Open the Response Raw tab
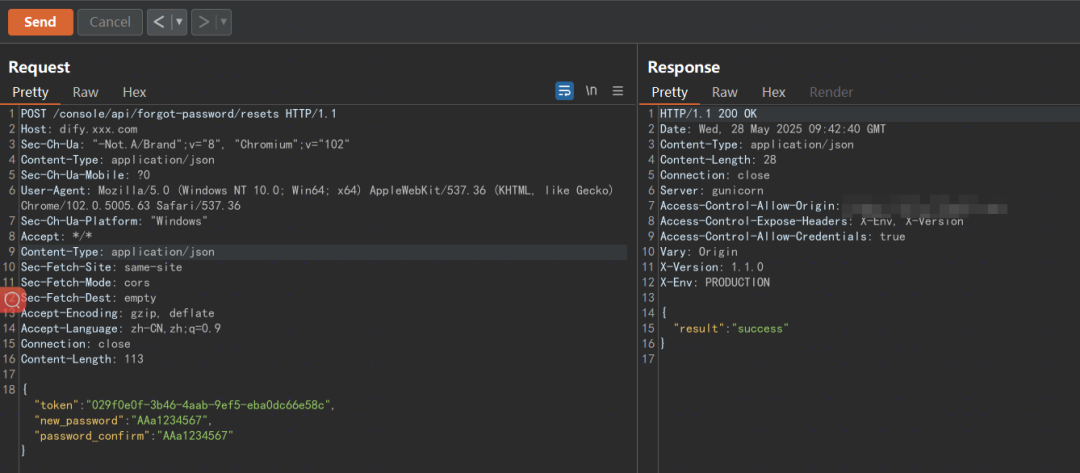This screenshot has height=473, width=1080. [725, 92]
